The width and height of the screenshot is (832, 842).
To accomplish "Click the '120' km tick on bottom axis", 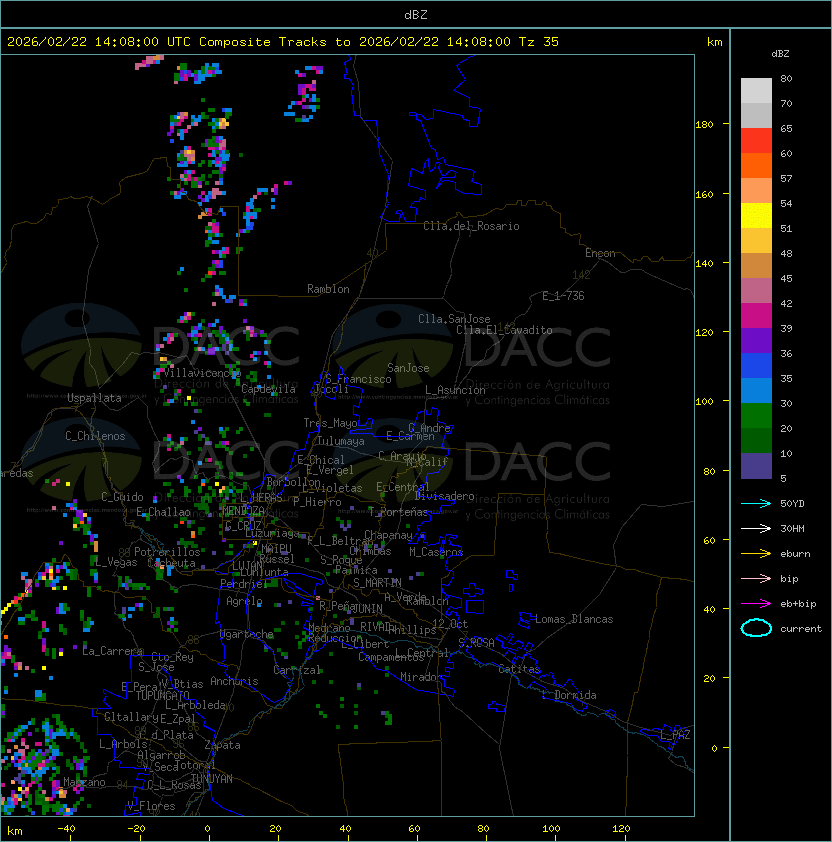I will coord(621,829).
